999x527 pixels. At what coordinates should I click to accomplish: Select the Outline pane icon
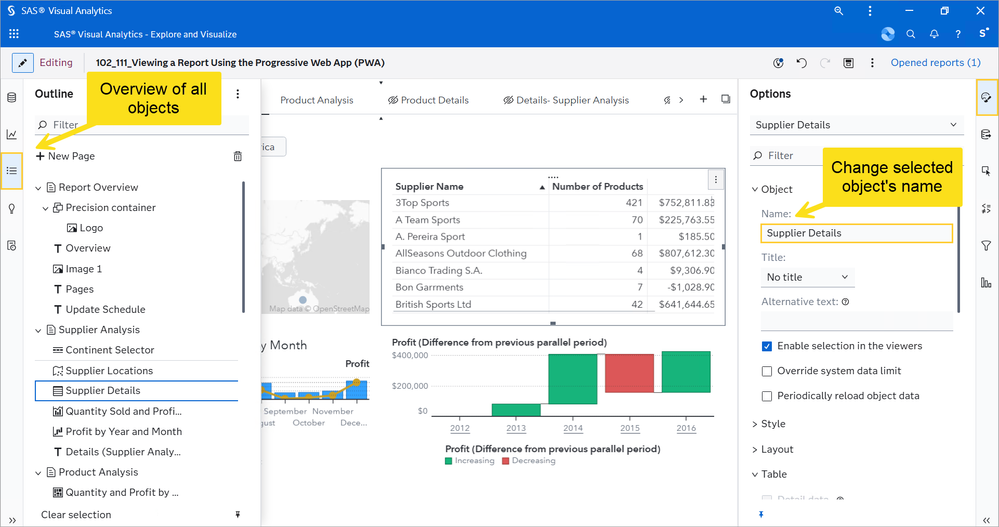click(x=11, y=171)
